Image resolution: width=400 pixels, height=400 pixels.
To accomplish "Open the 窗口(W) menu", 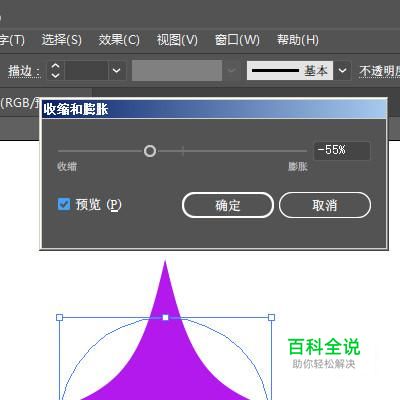I will click(237, 40).
